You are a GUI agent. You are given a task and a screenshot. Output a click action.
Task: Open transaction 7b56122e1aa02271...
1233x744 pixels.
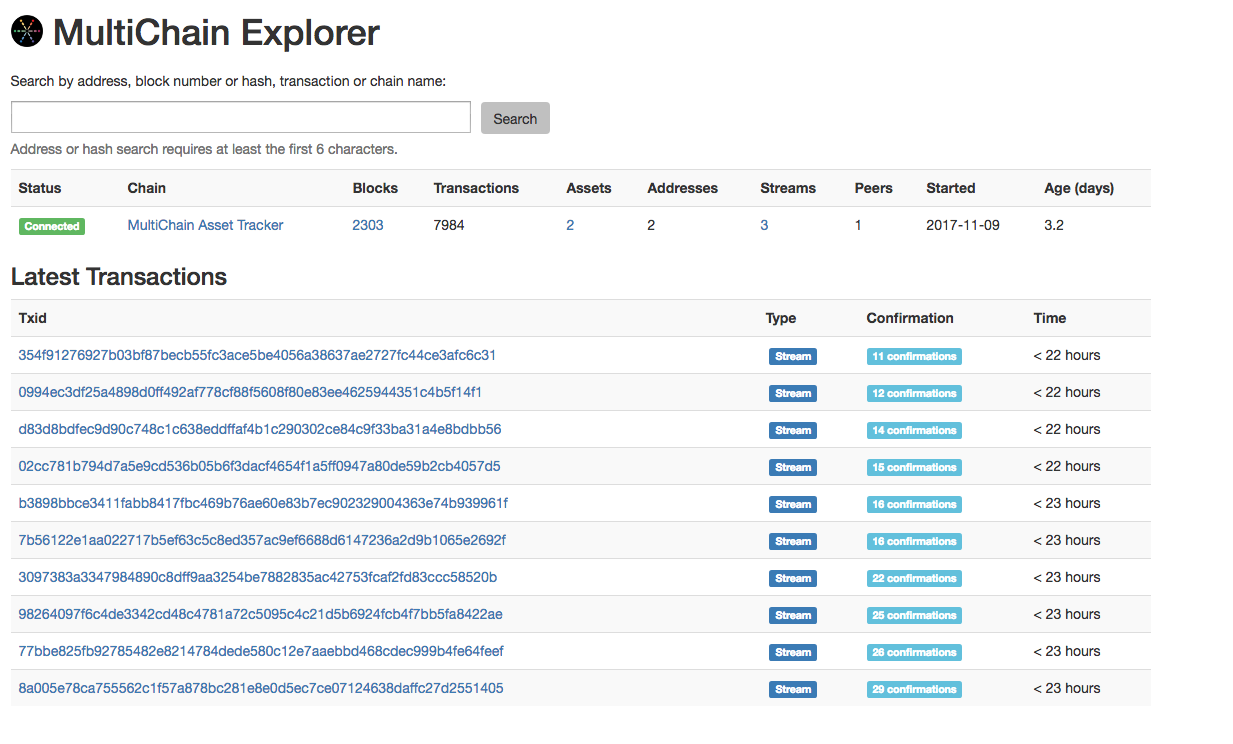[x=262, y=540]
